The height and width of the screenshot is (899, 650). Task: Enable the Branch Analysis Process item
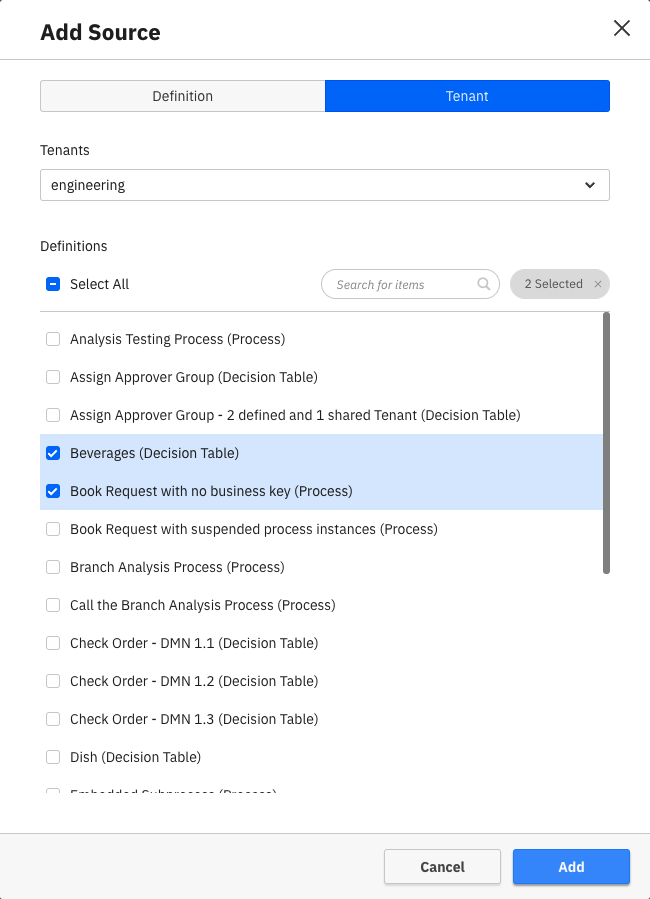(52, 567)
